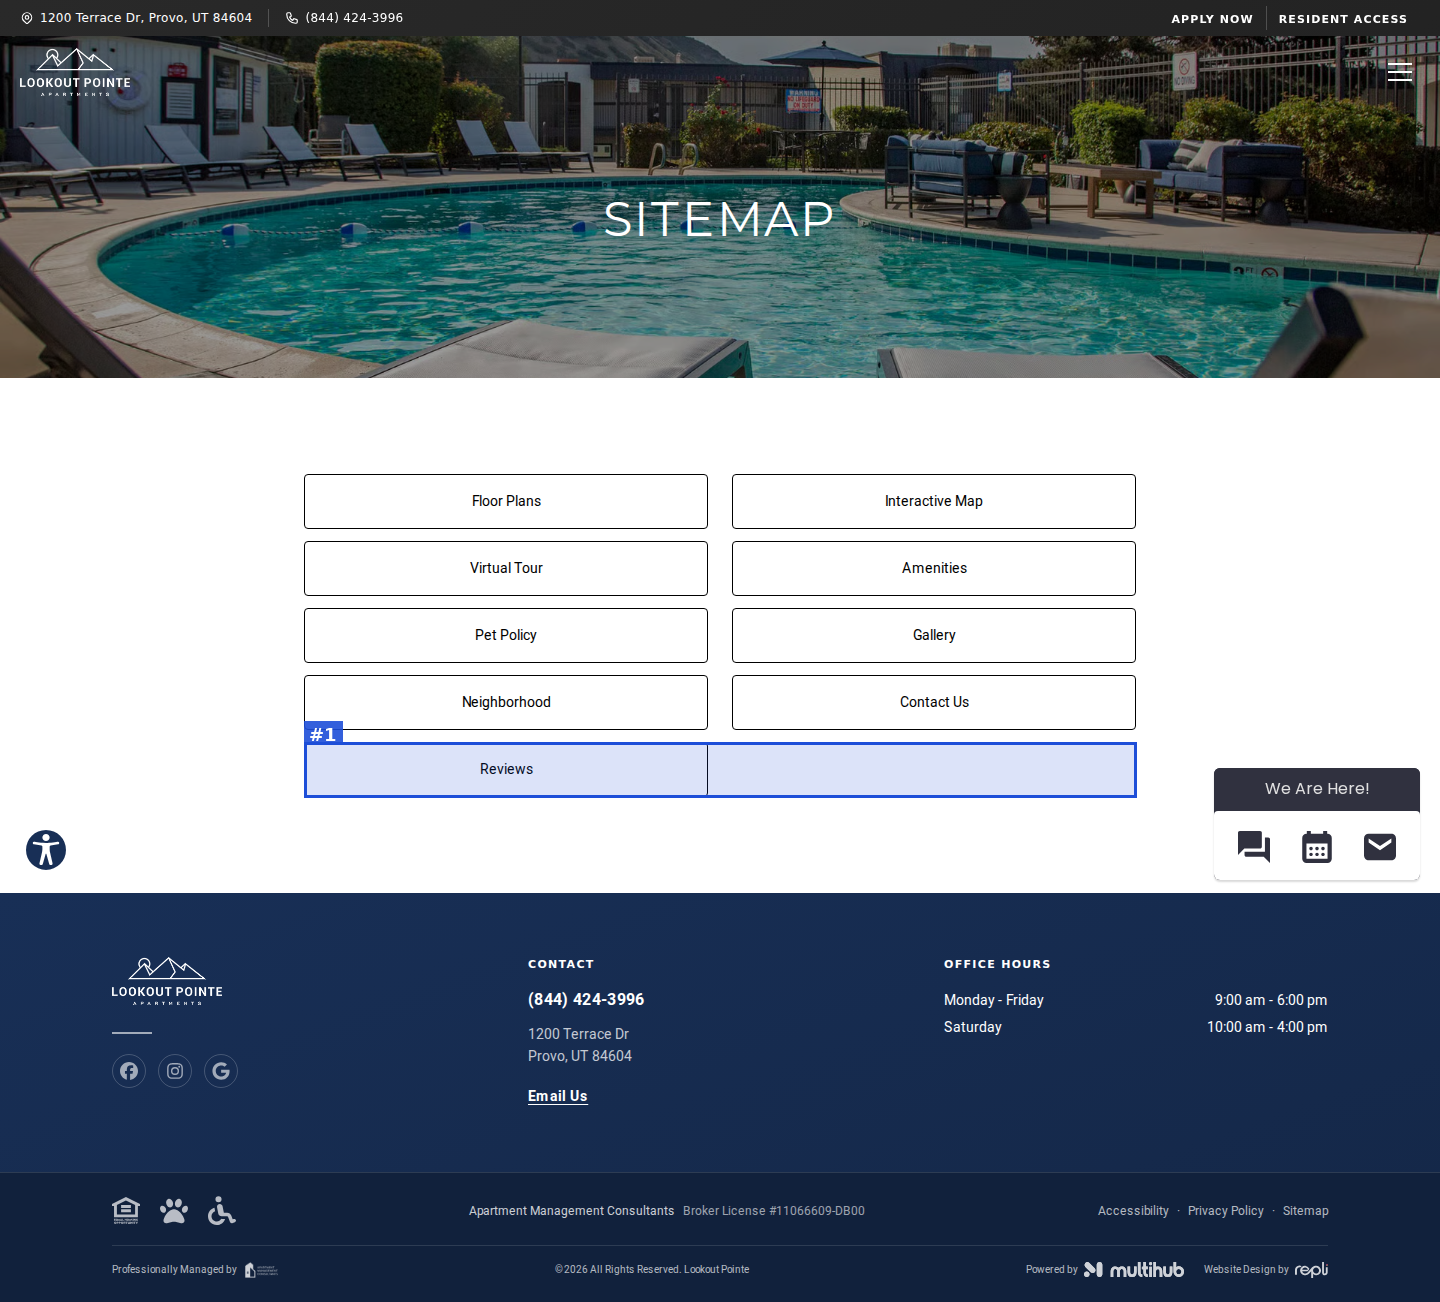Click Apartment Management Consultants link
Screen dimensions: 1440x1302
pyautogui.click(x=572, y=1211)
